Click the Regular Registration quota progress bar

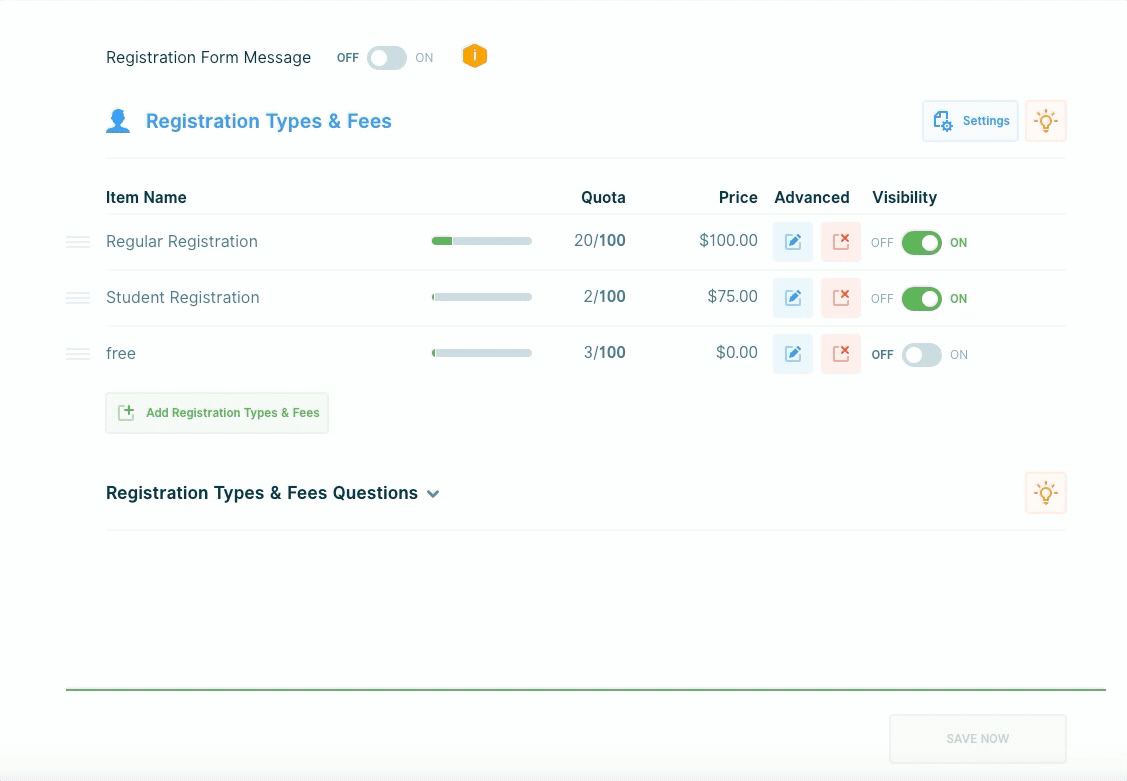(x=481, y=241)
